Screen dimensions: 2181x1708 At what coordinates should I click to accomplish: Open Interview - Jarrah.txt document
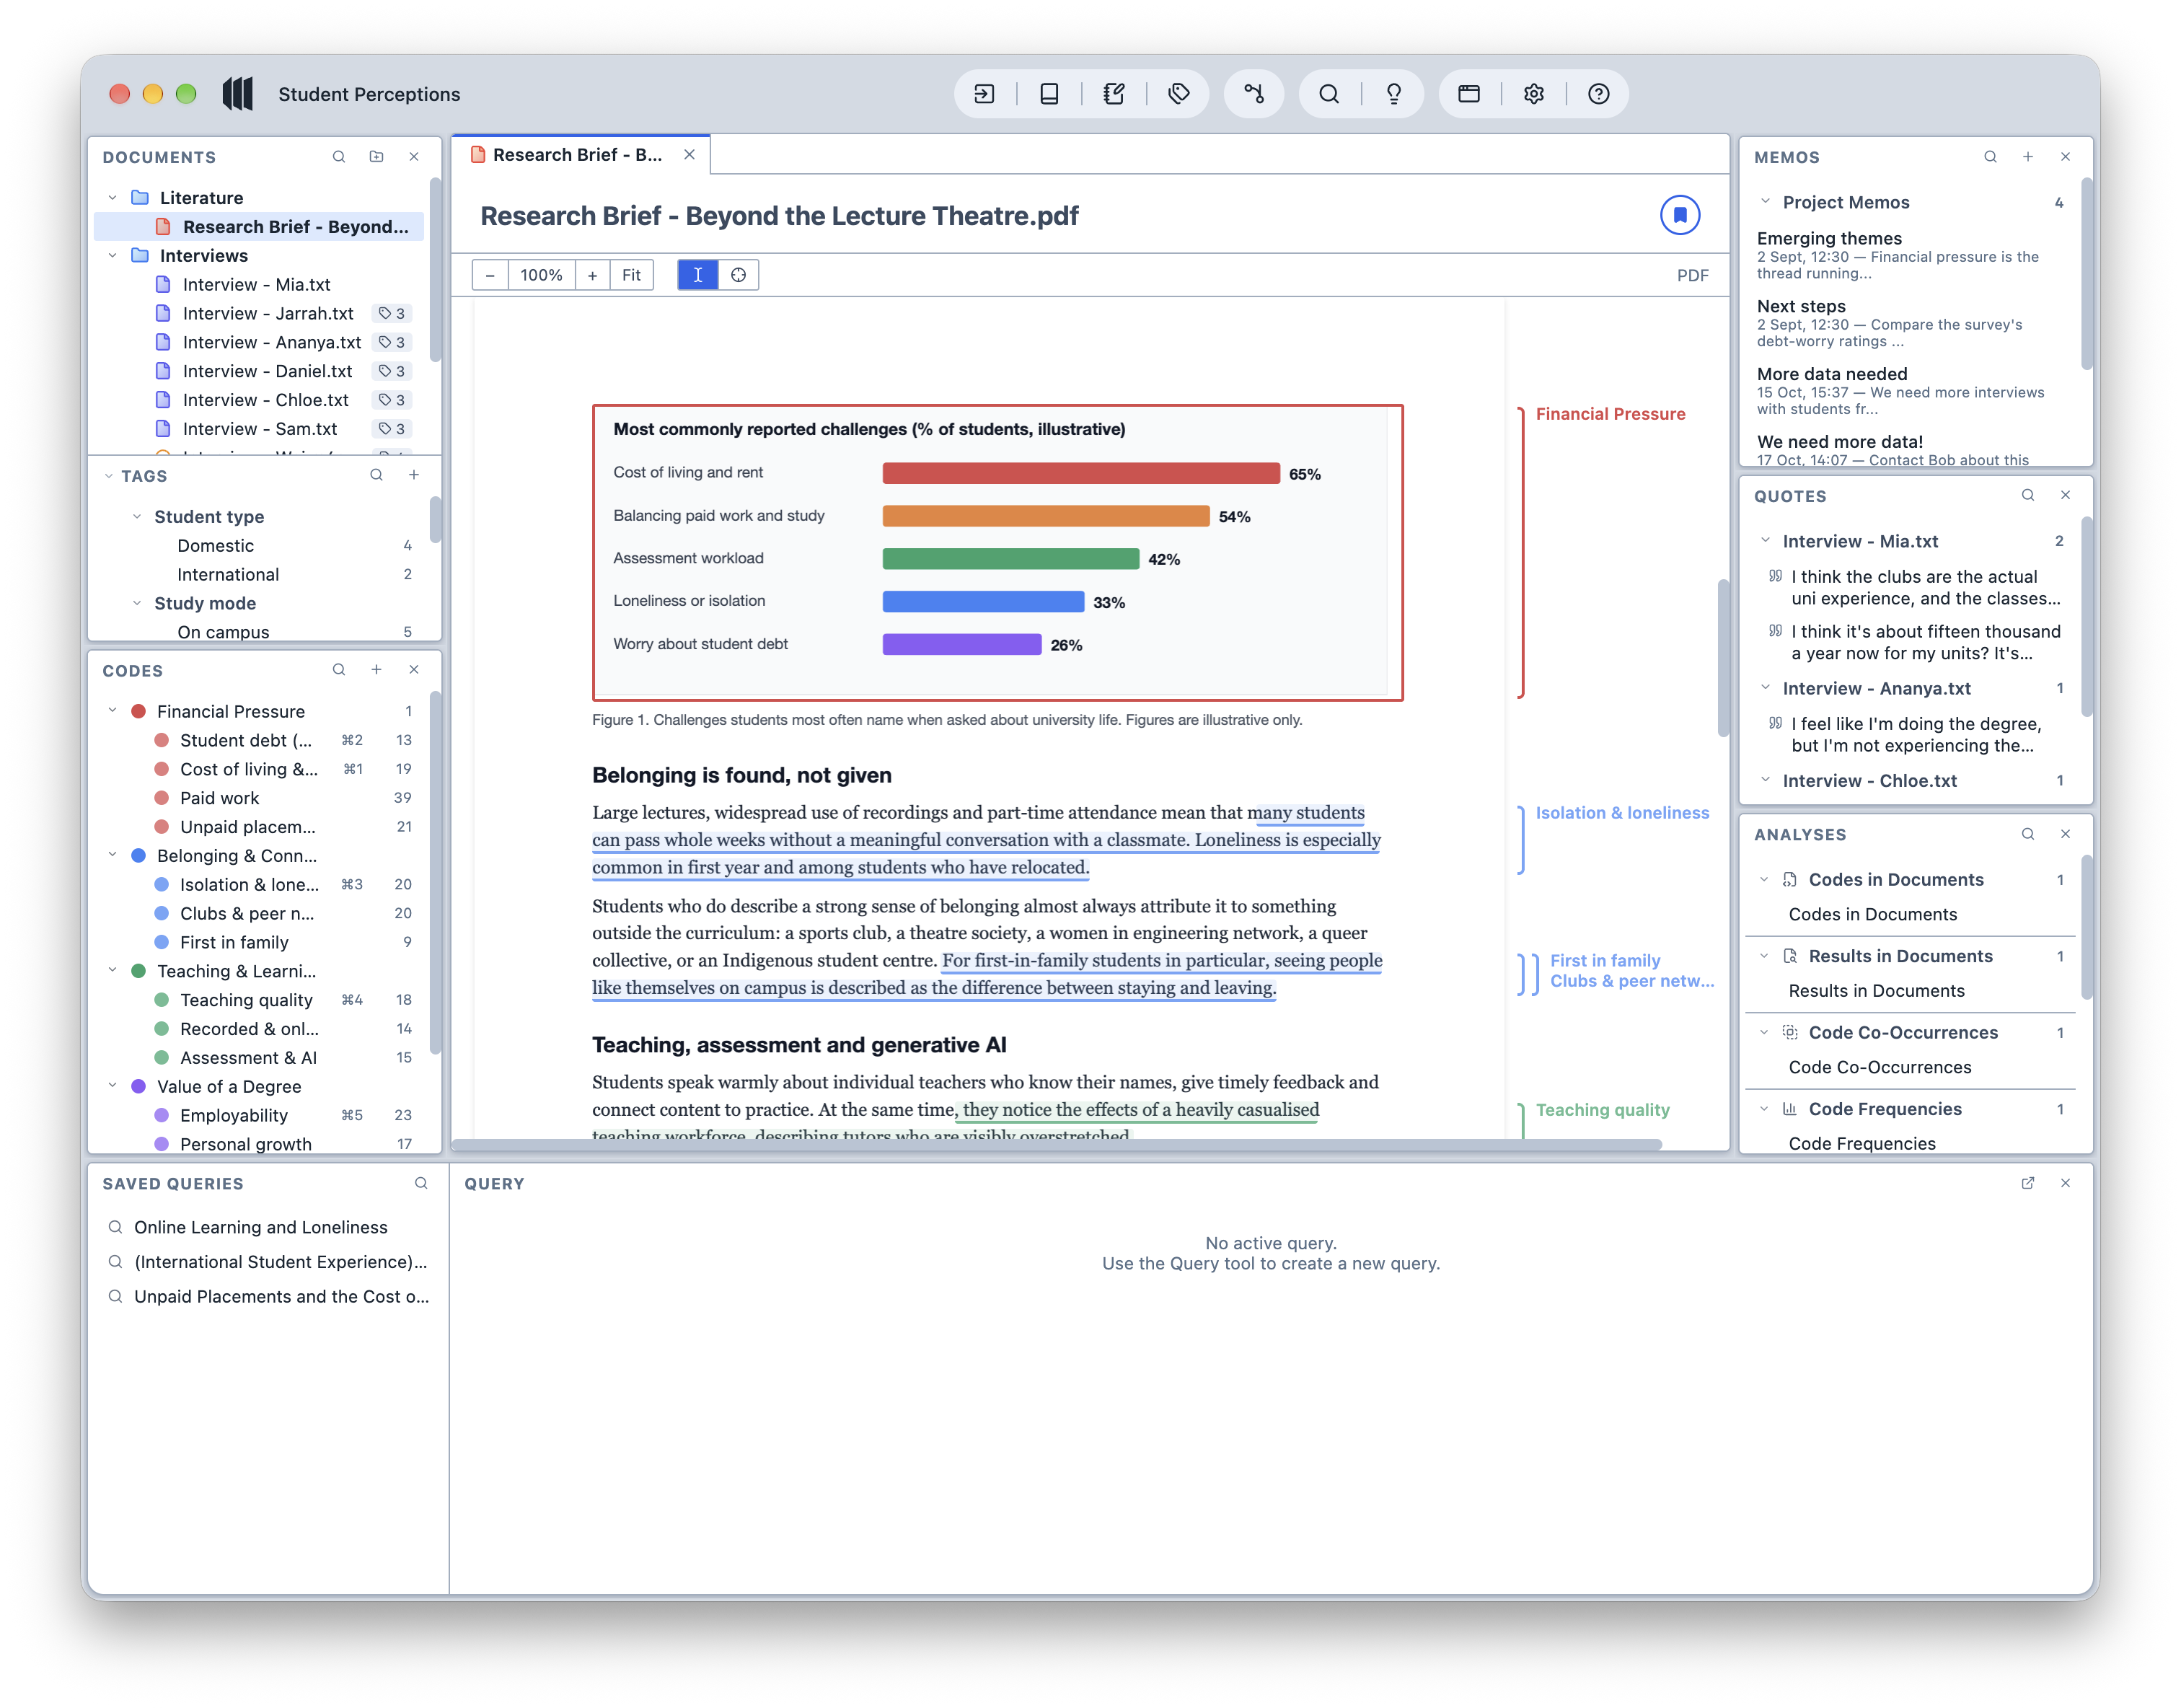click(x=268, y=313)
